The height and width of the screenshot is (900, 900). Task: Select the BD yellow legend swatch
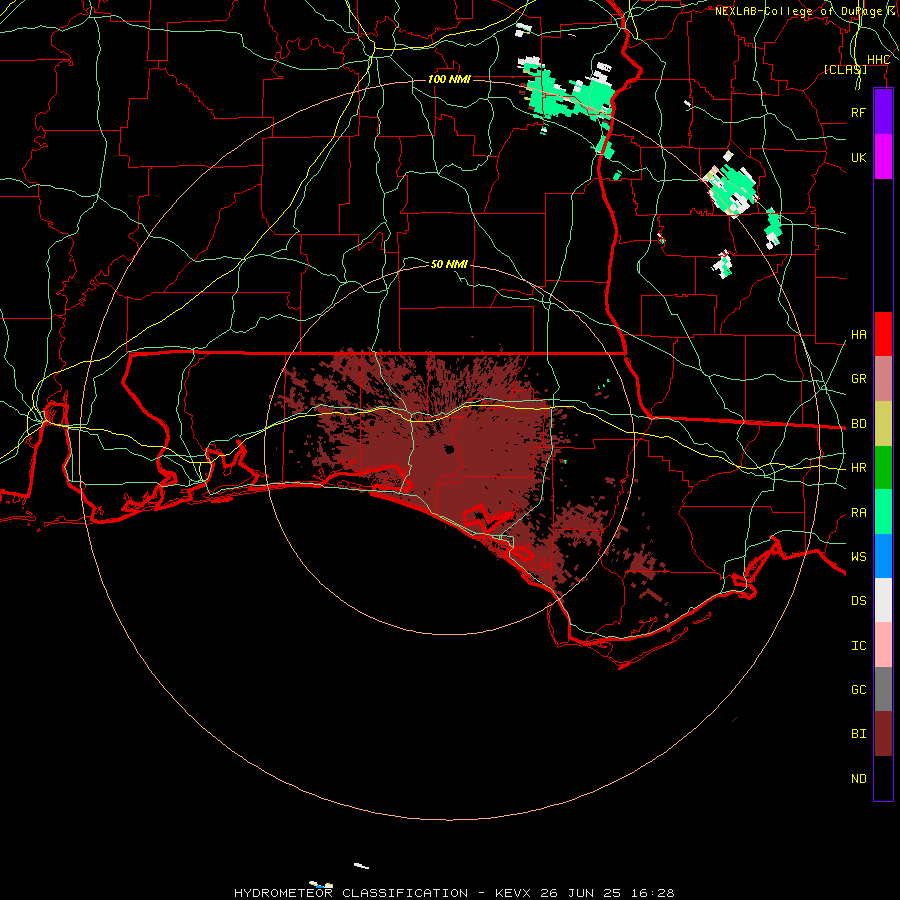(x=883, y=423)
